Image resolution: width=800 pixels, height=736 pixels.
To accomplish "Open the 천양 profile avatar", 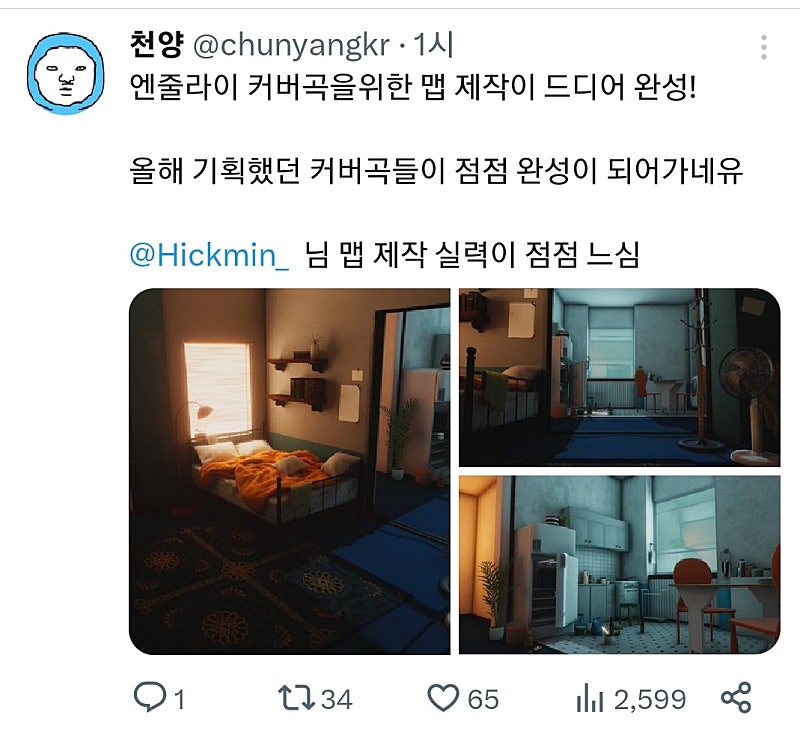I will 65,74.
